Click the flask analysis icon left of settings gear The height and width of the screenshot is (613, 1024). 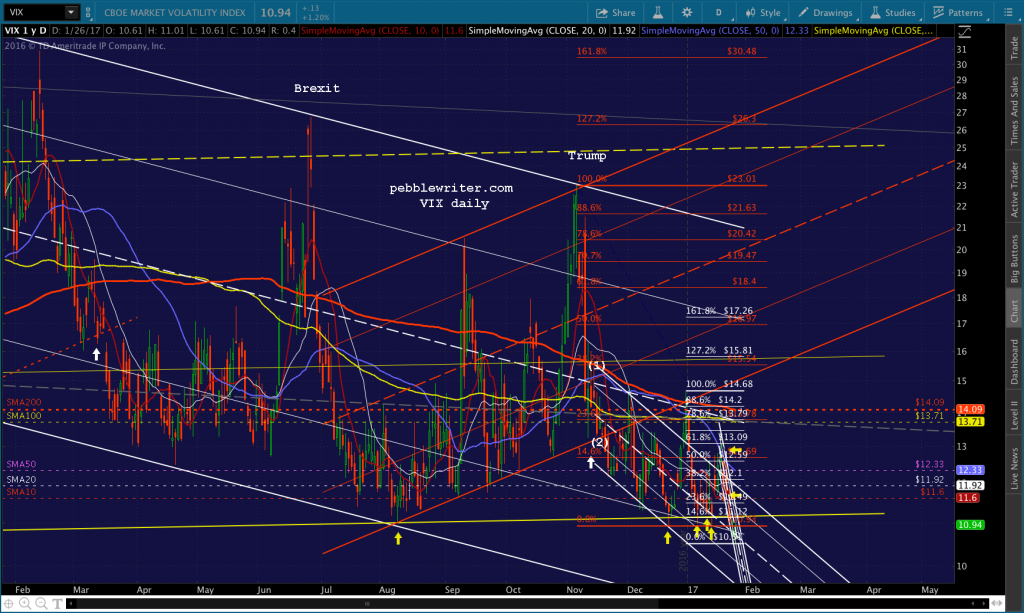[657, 13]
